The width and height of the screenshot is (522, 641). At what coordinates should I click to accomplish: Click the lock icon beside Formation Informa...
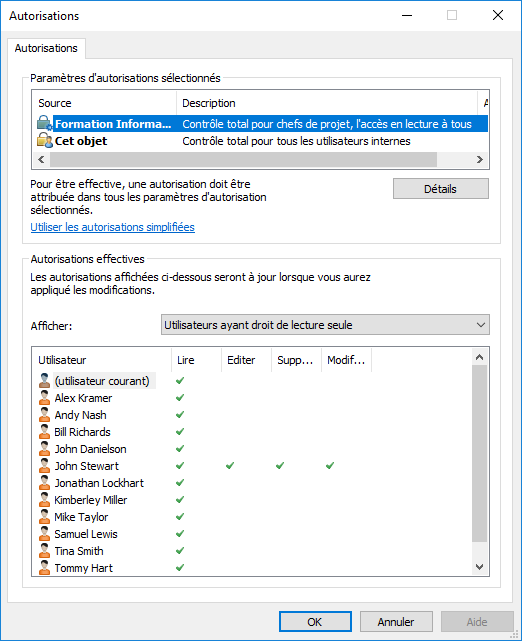[x=45, y=123]
